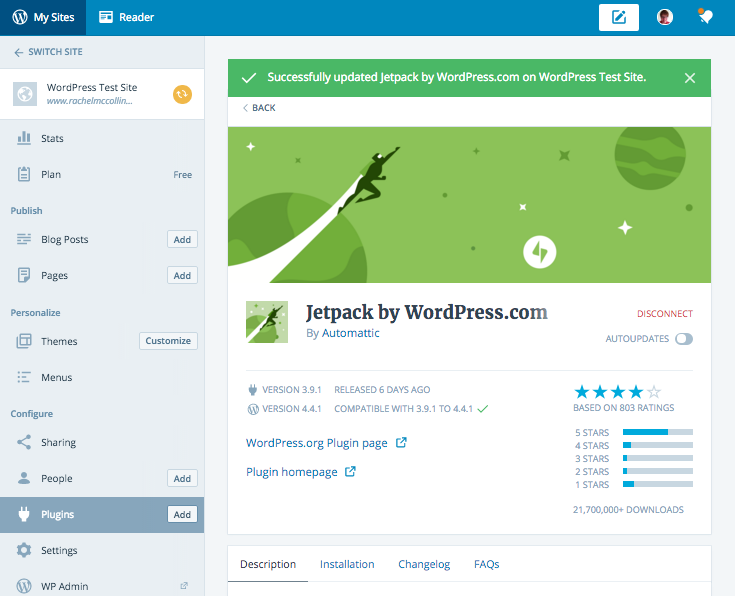Switch to the Changelog tab
Viewport: 735px width, 596px height.
tap(424, 564)
